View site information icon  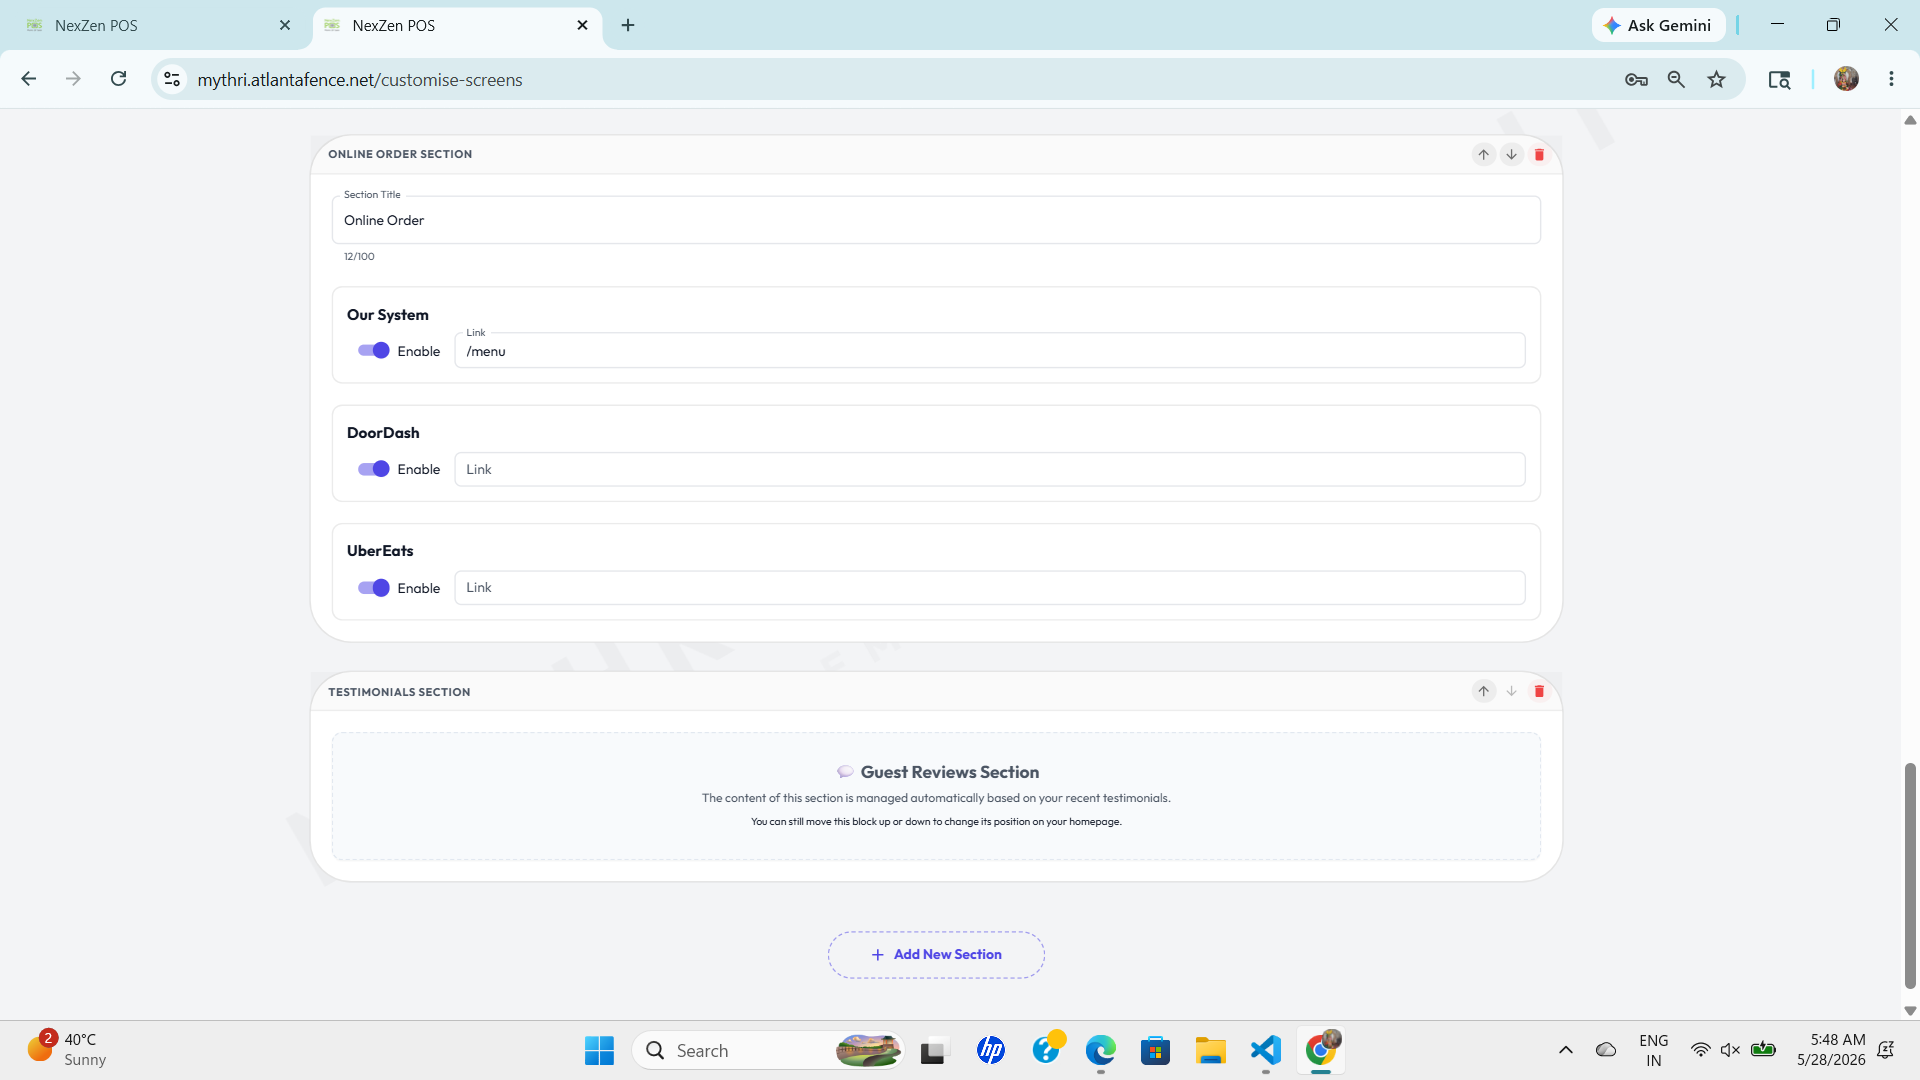click(x=172, y=79)
